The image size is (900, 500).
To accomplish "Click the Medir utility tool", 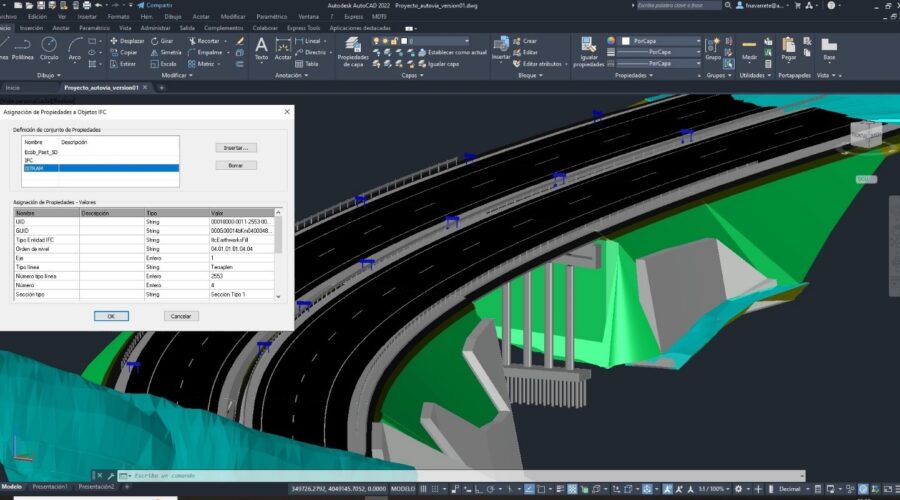I will (x=749, y=49).
